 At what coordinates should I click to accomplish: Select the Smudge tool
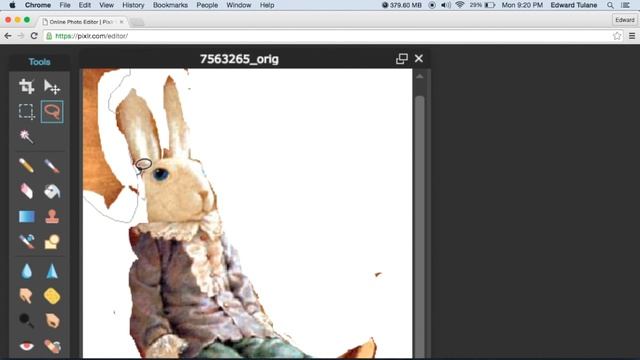27,296
